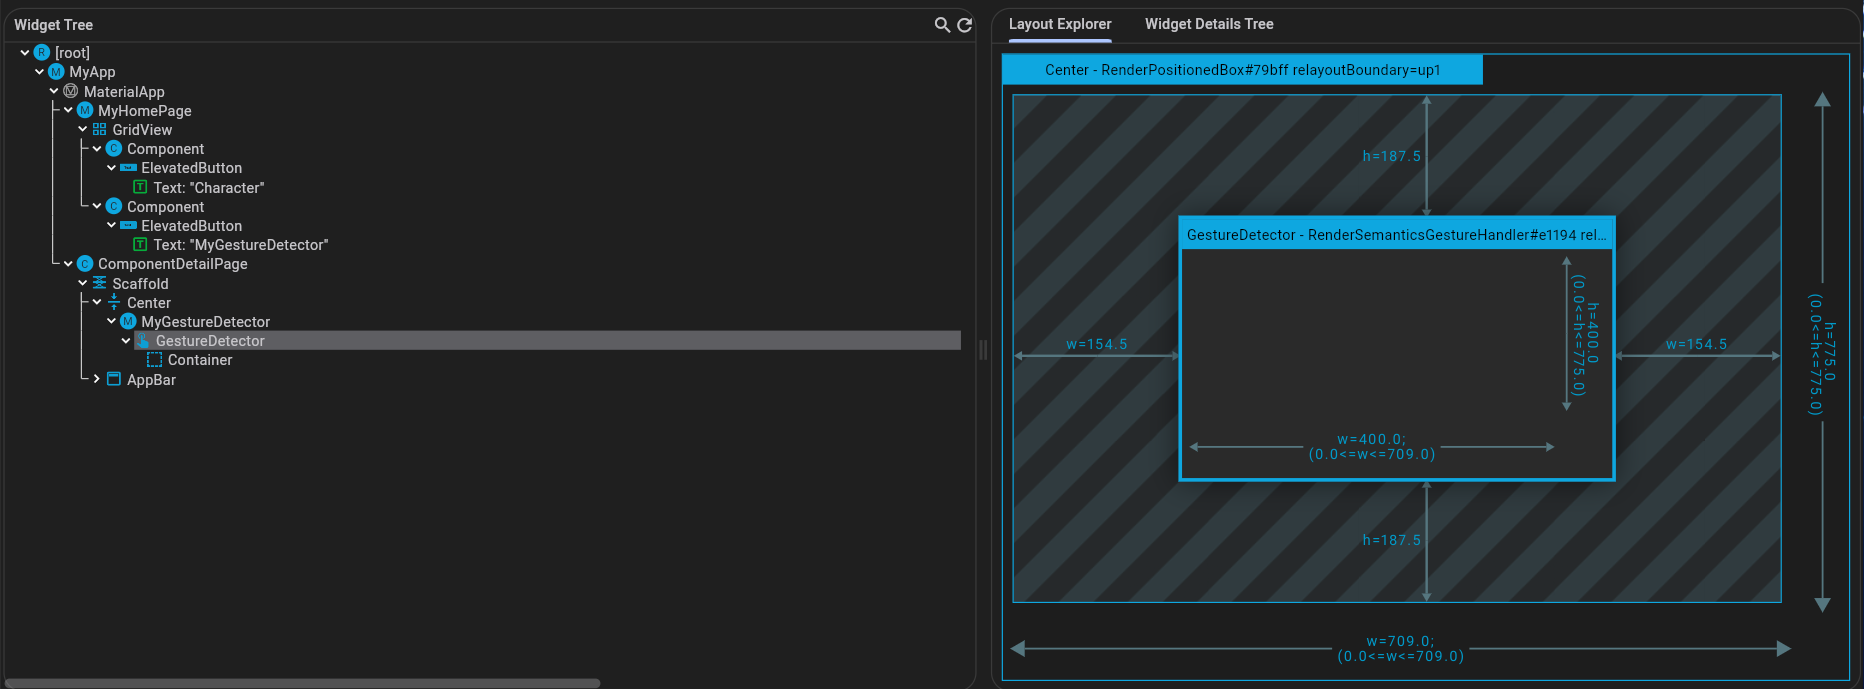This screenshot has height=689, width=1864.
Task: Click the Container dashed-box icon
Action: point(155,360)
